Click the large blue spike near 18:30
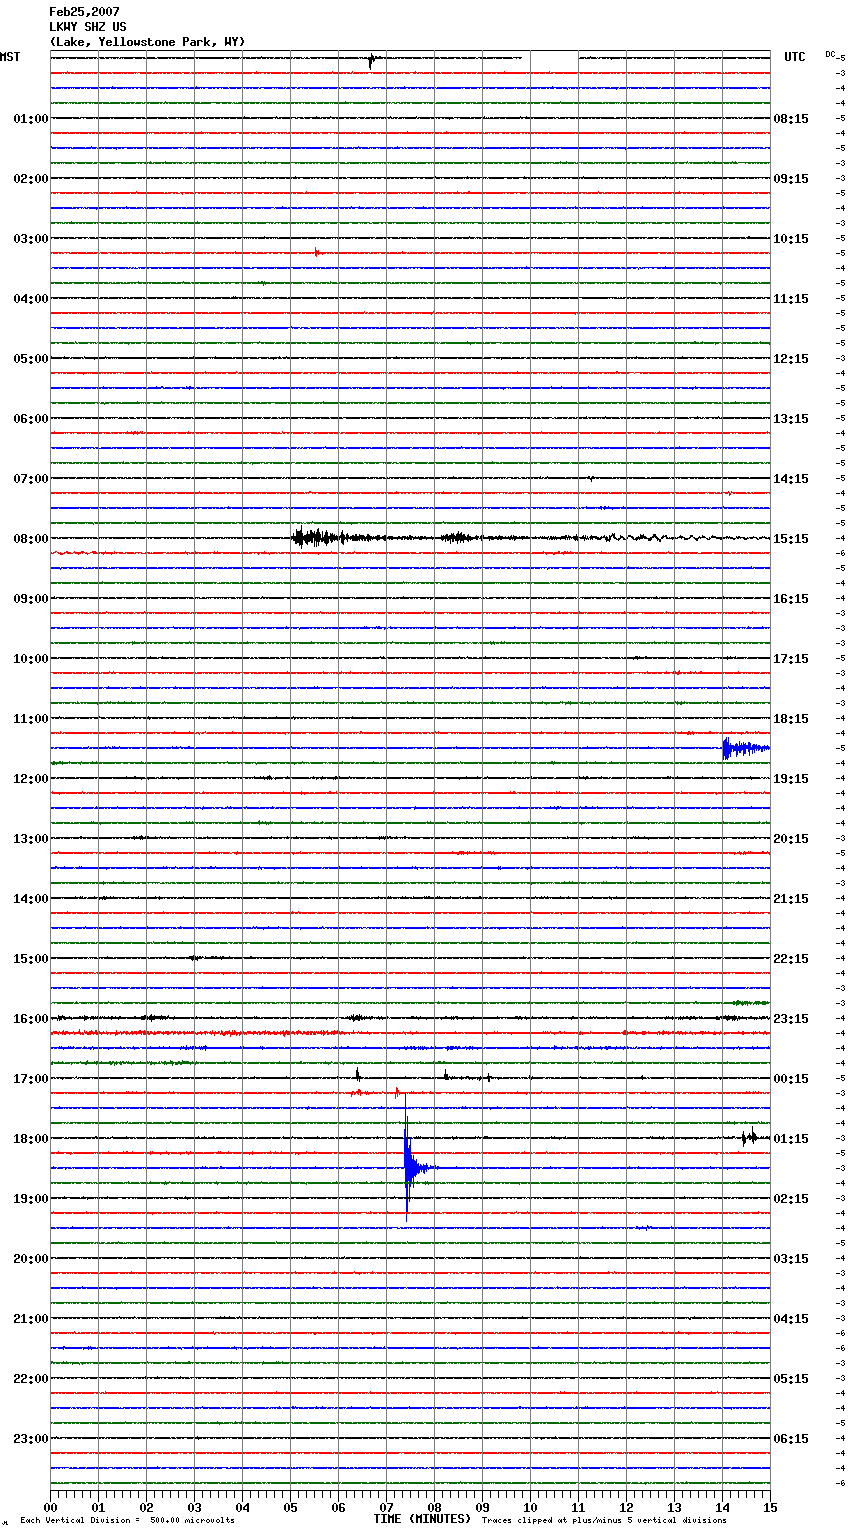850x1534 pixels. (x=408, y=1166)
